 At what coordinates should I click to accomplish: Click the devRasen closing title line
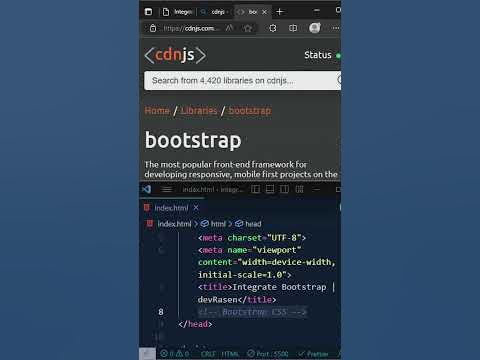point(237,300)
